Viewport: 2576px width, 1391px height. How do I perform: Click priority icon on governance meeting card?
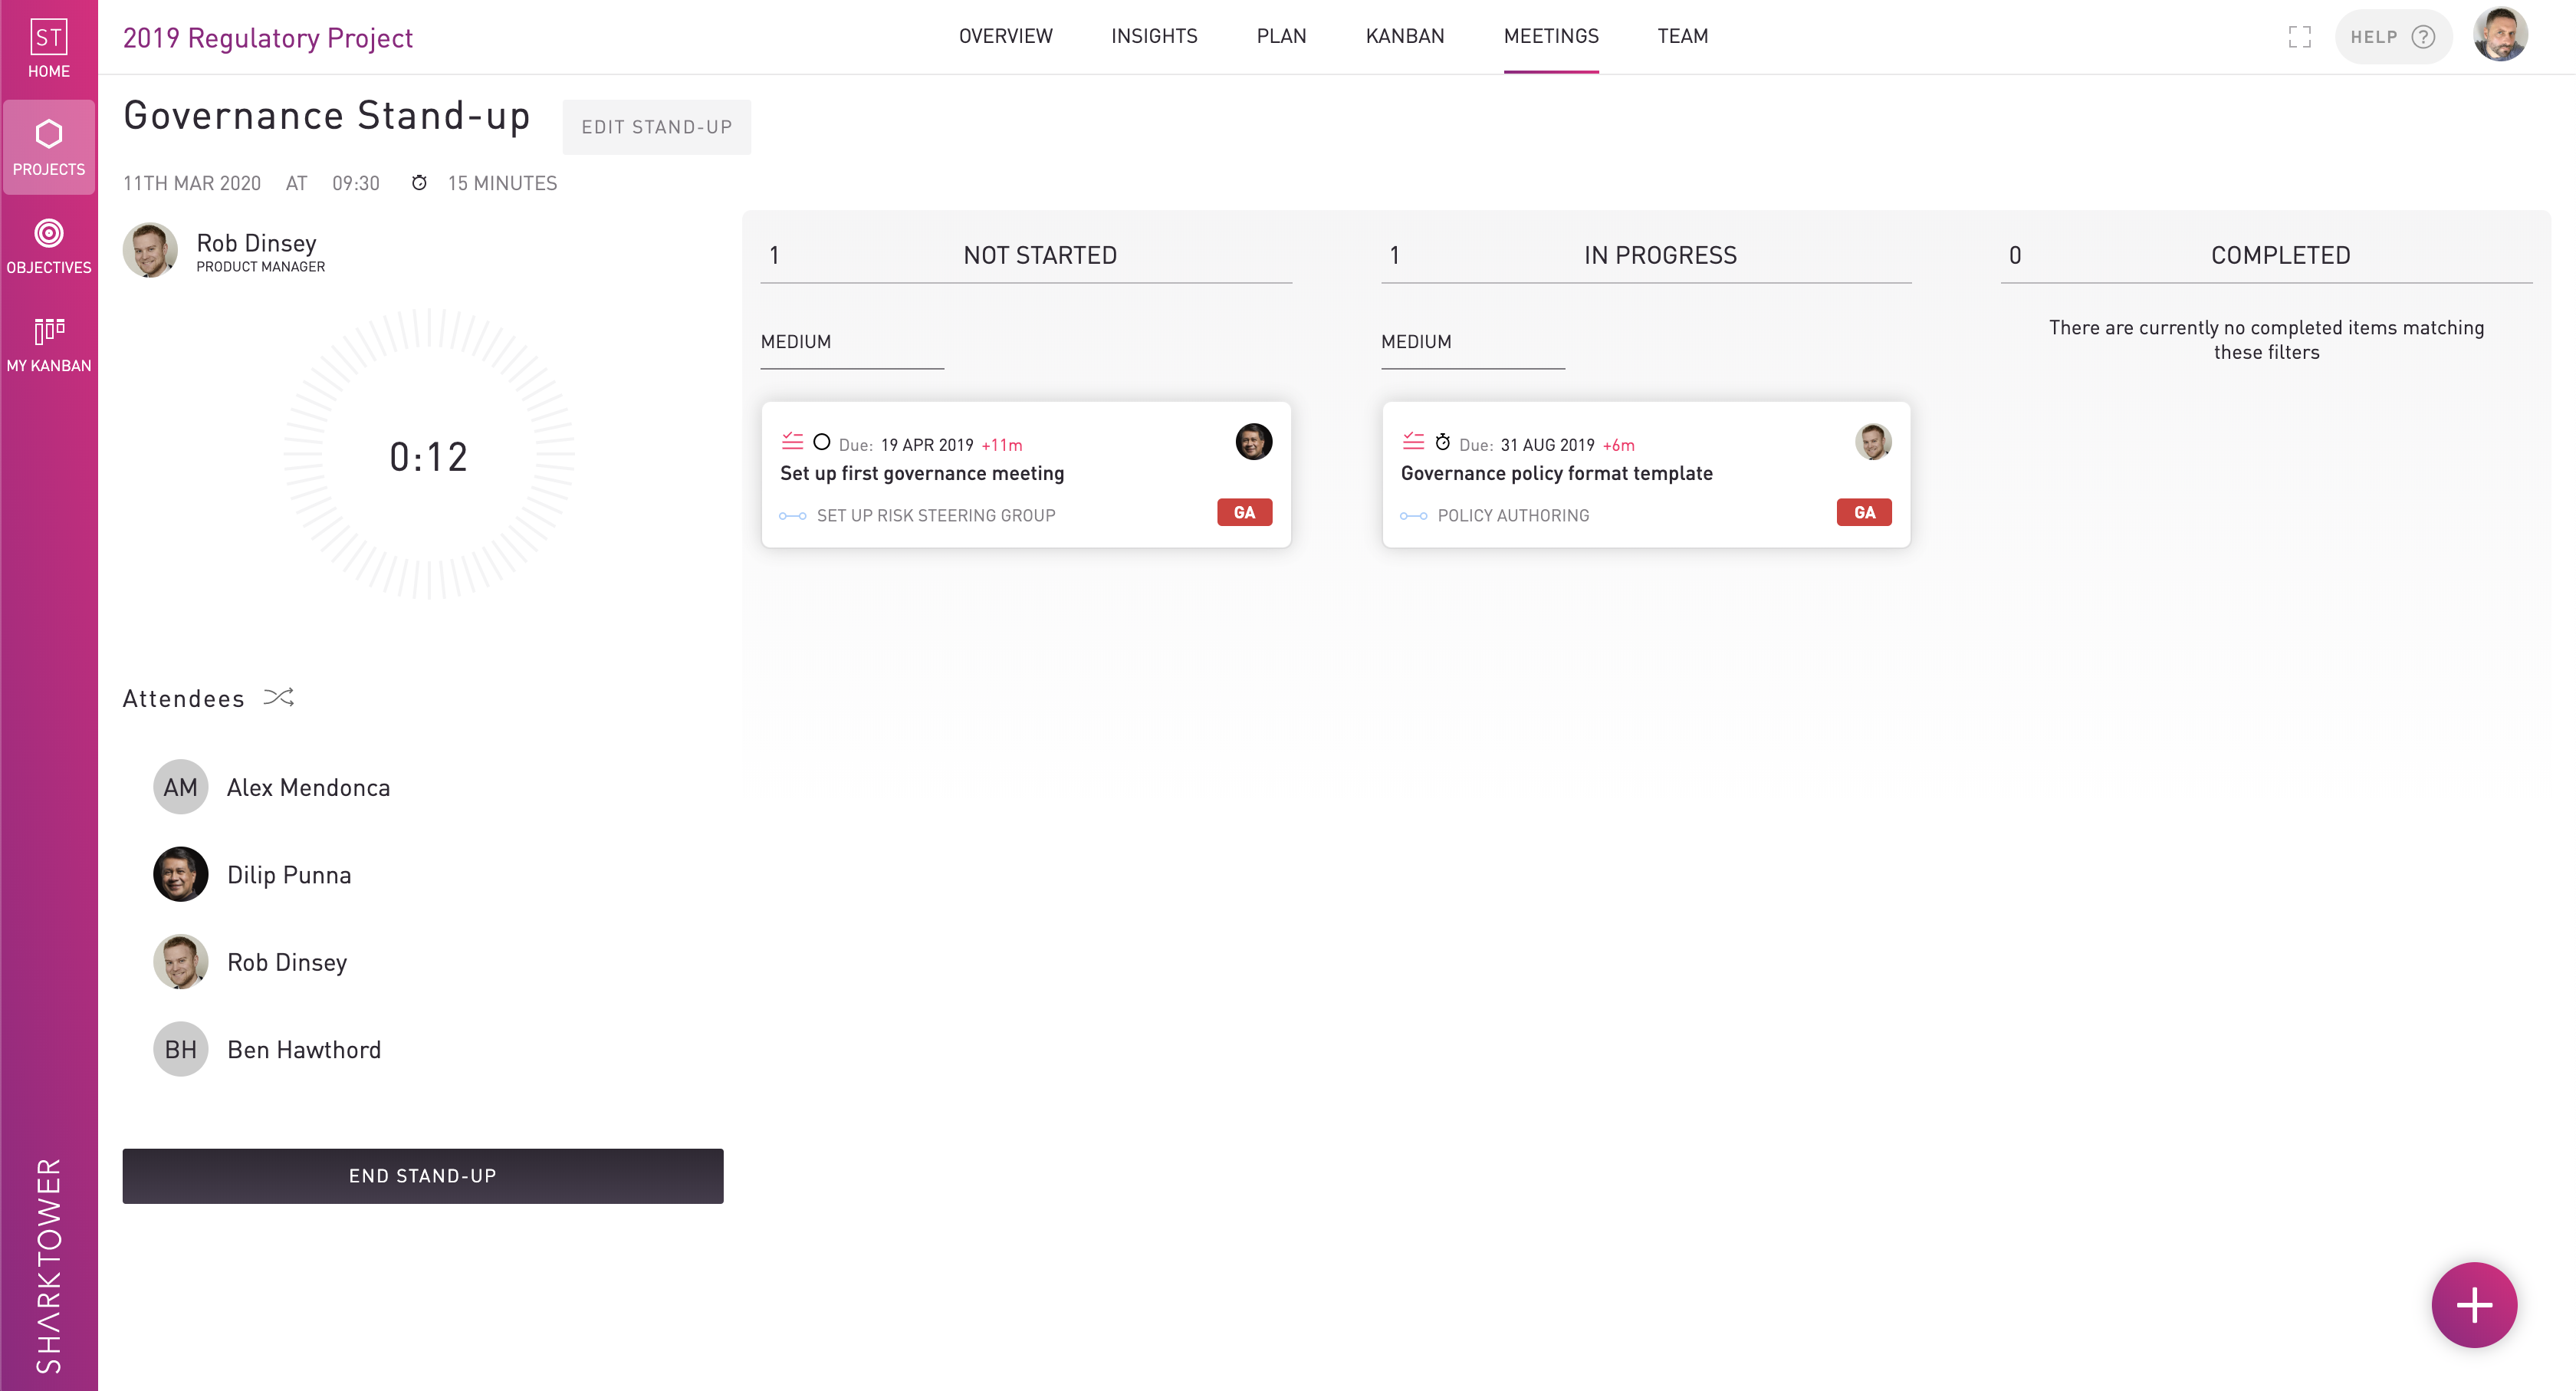(792, 441)
